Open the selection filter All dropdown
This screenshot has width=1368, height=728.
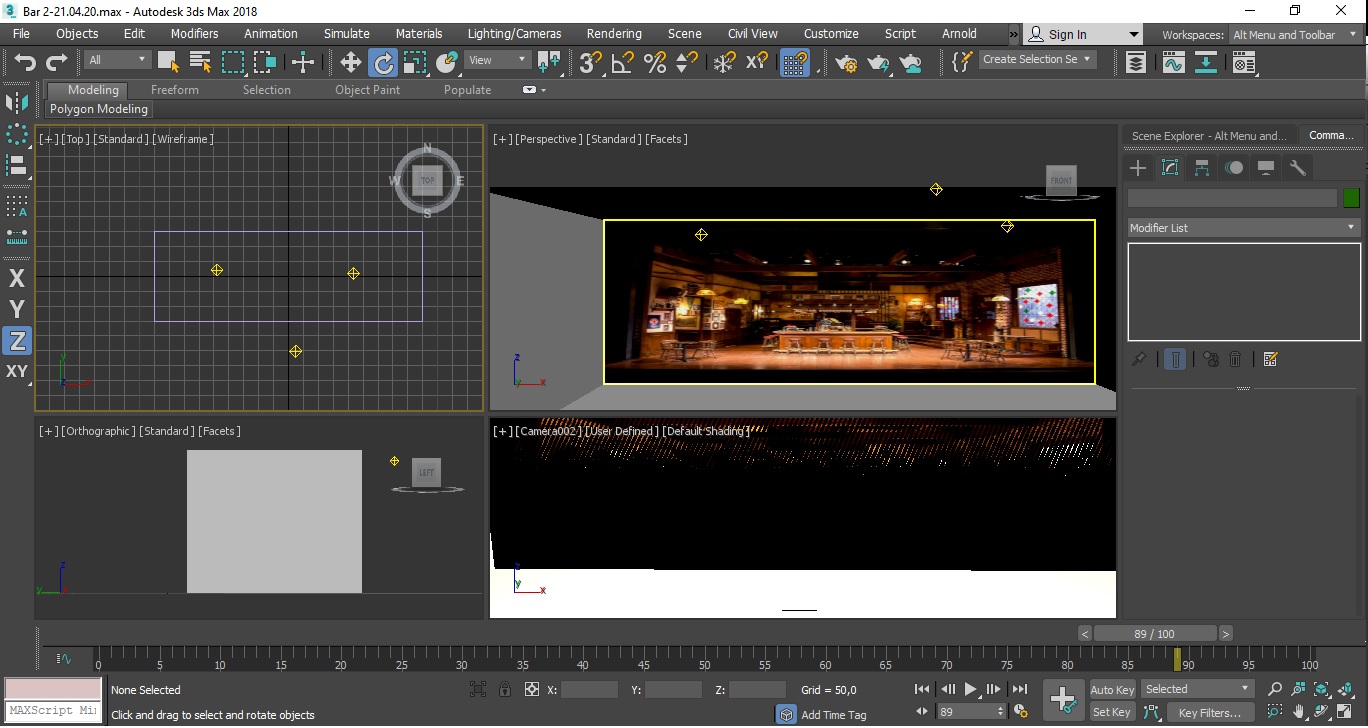tap(117, 60)
